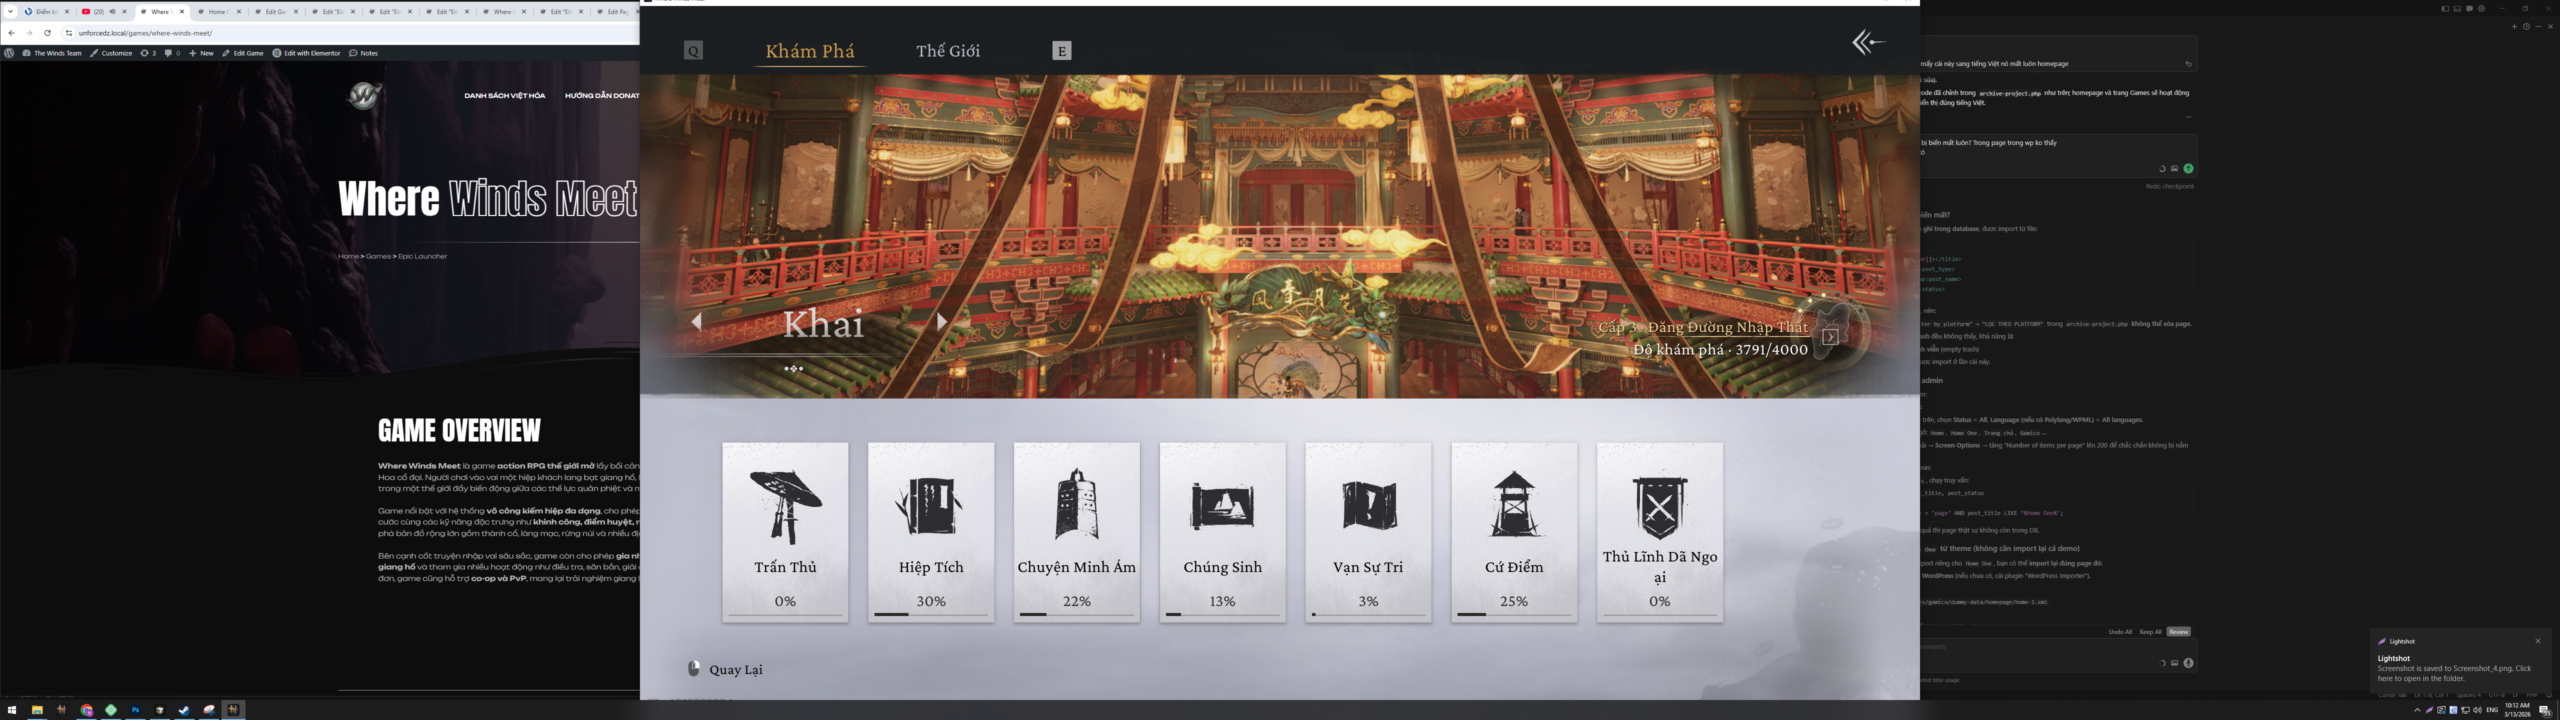
Task: Switch to the Thế Giới tab
Action: pos(947,51)
